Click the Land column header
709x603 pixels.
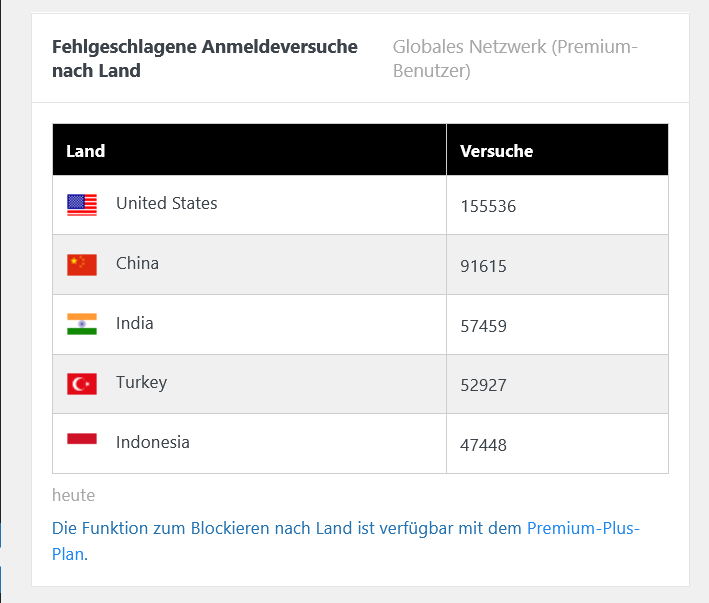click(x=86, y=151)
